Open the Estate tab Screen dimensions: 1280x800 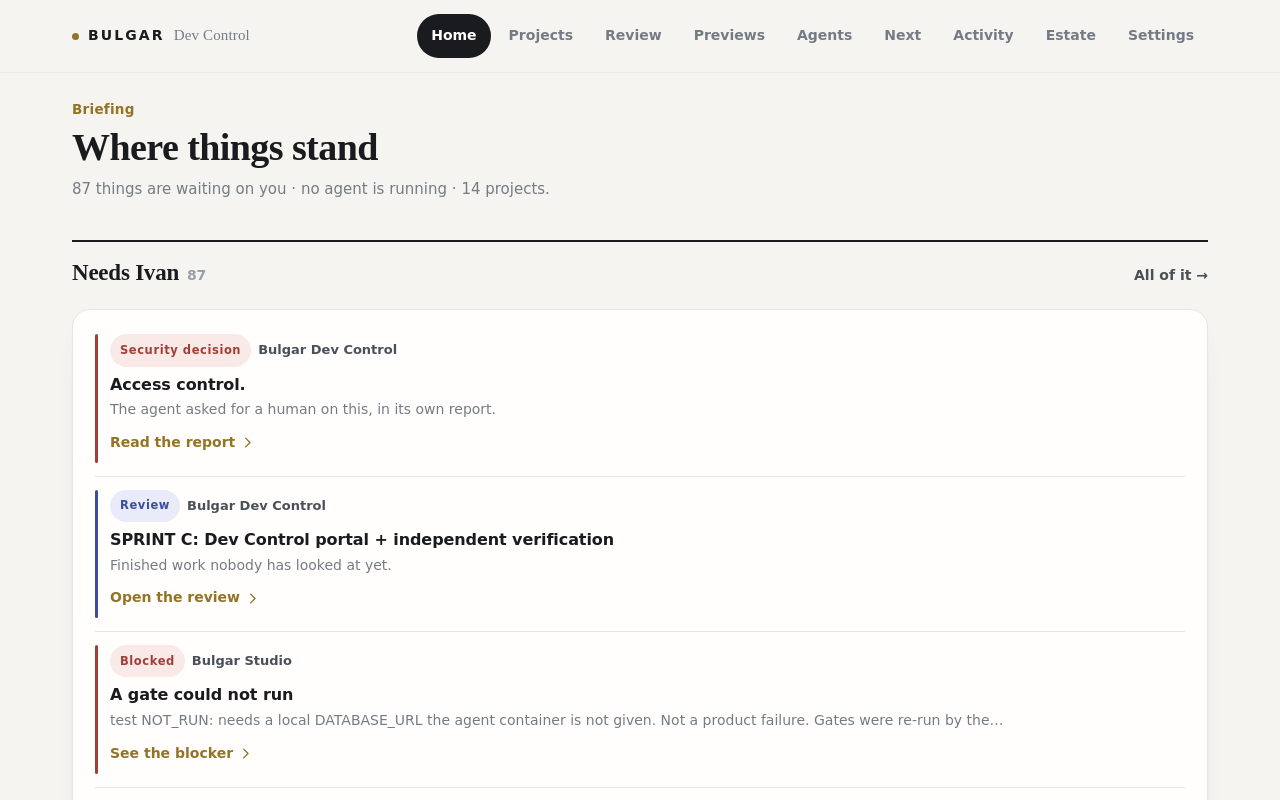(x=1071, y=36)
